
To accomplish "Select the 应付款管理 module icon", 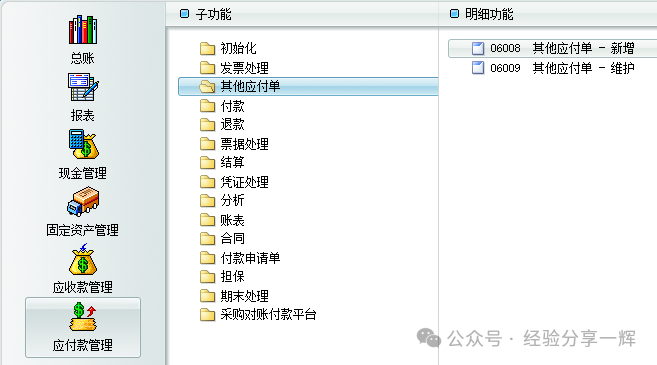I will coord(83,317).
